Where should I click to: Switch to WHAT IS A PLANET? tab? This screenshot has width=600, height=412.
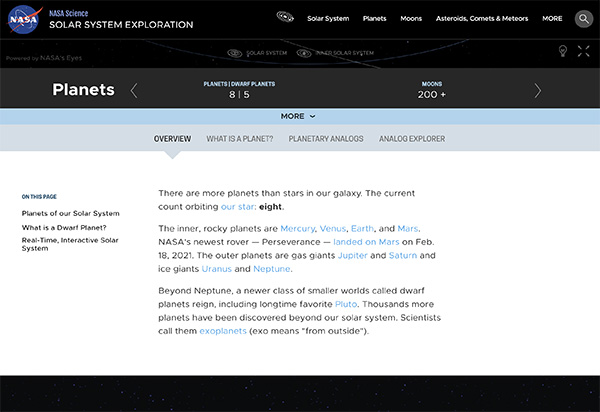(240, 139)
